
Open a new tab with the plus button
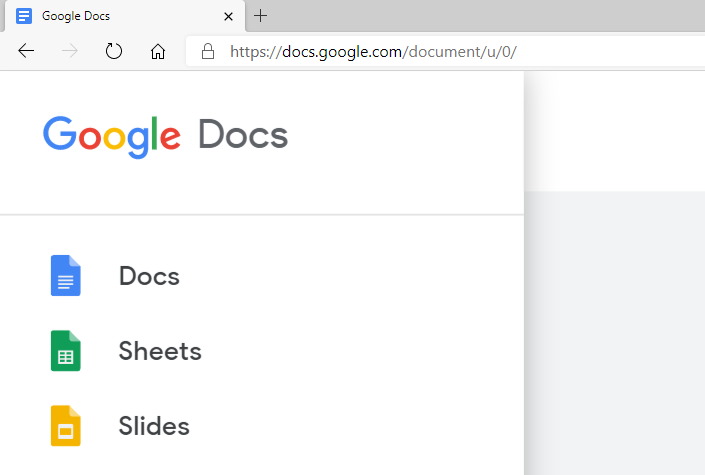(x=261, y=16)
